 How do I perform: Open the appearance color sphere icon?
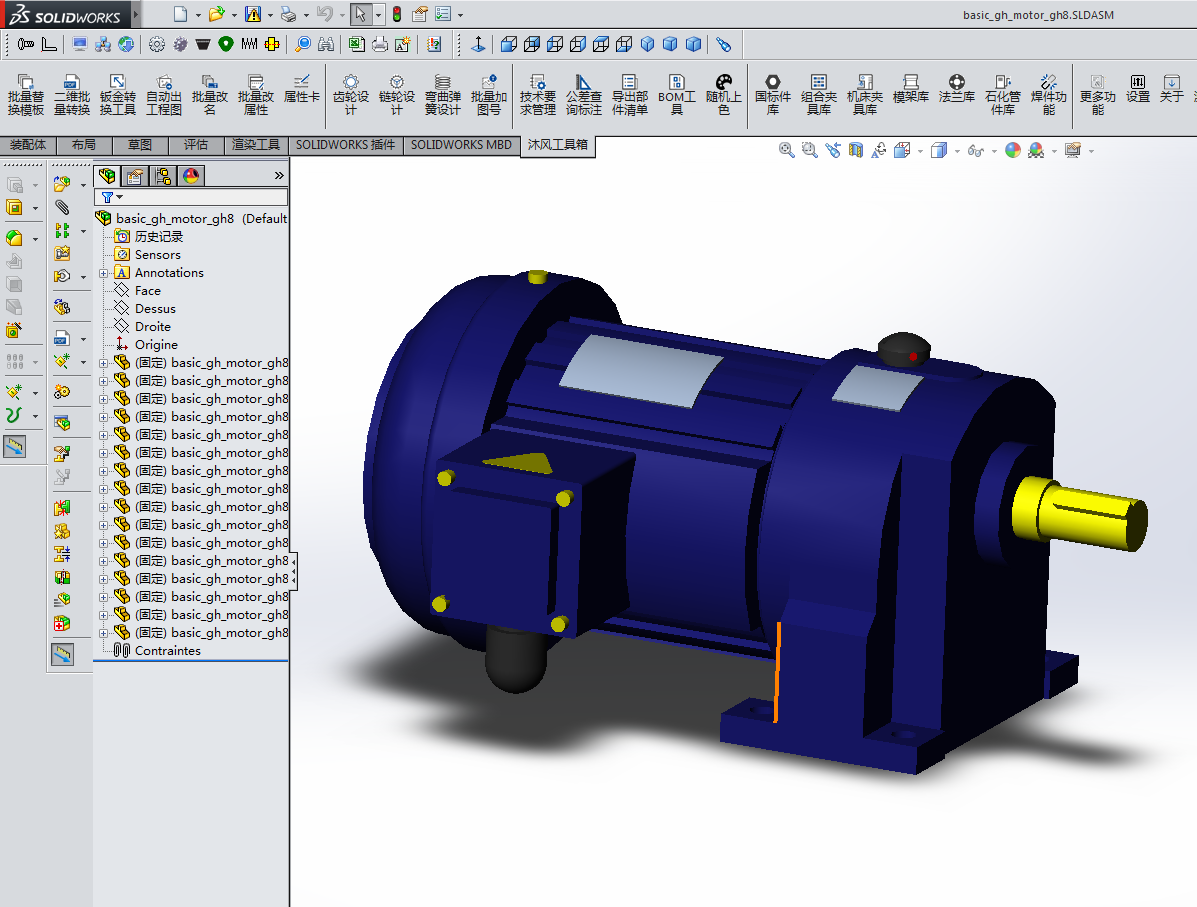coord(1012,150)
